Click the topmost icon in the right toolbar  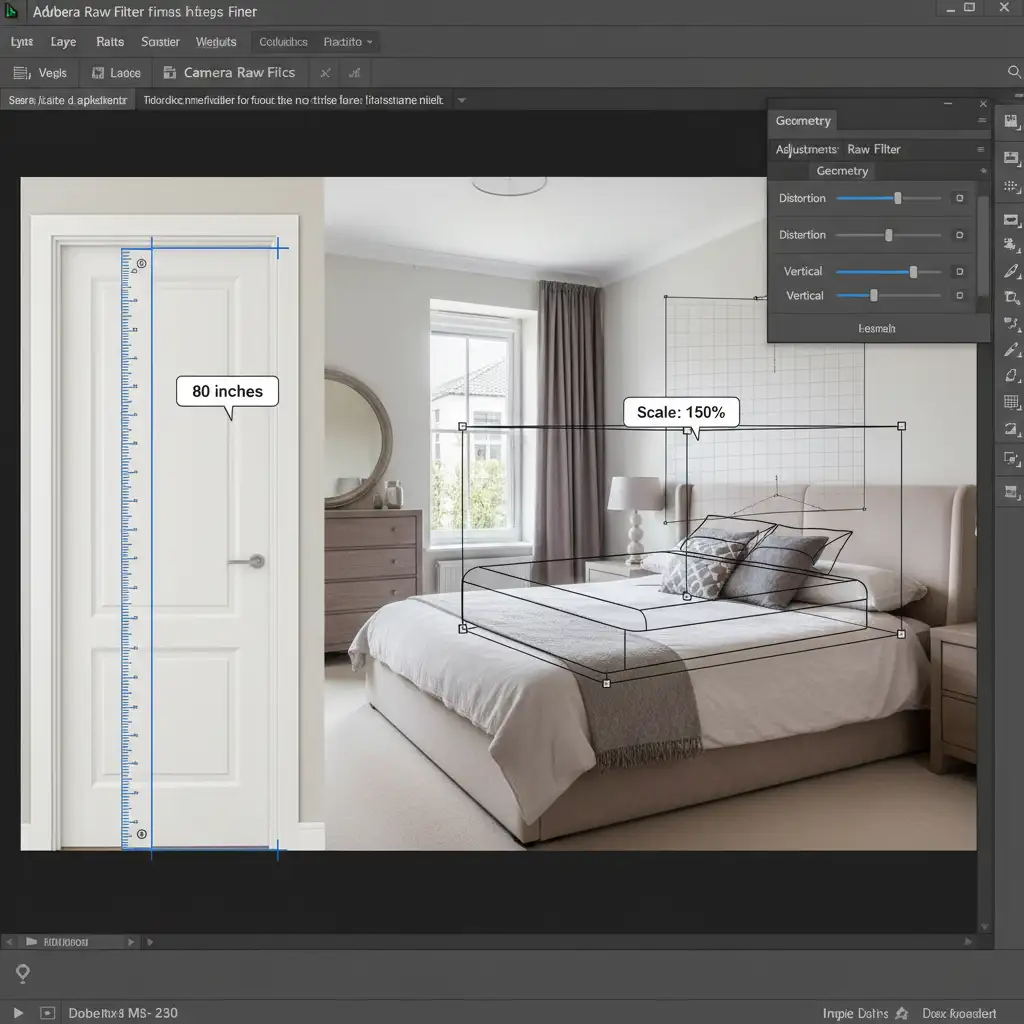point(1011,120)
